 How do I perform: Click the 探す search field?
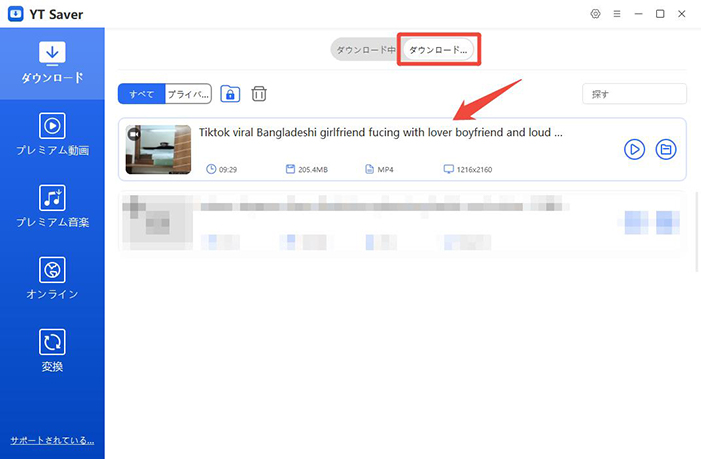pyautogui.click(x=634, y=94)
